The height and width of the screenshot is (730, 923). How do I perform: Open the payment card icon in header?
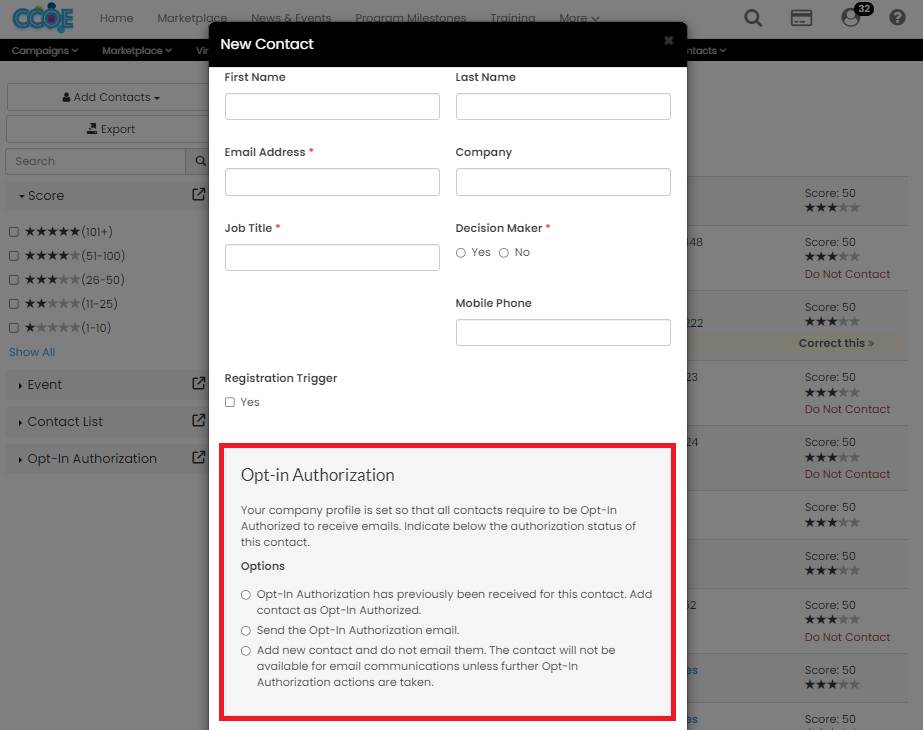pyautogui.click(x=800, y=18)
